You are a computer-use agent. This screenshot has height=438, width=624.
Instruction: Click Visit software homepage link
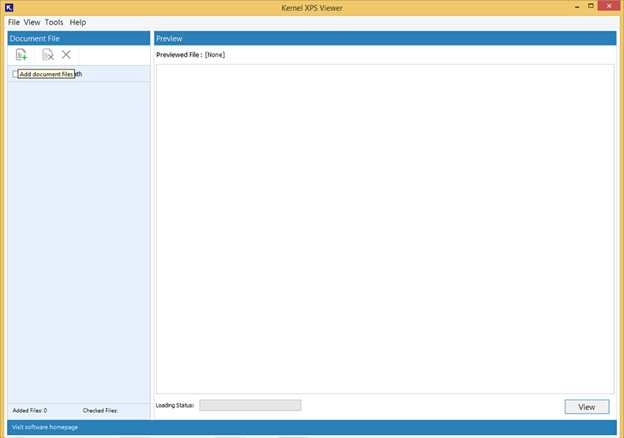(x=45, y=427)
